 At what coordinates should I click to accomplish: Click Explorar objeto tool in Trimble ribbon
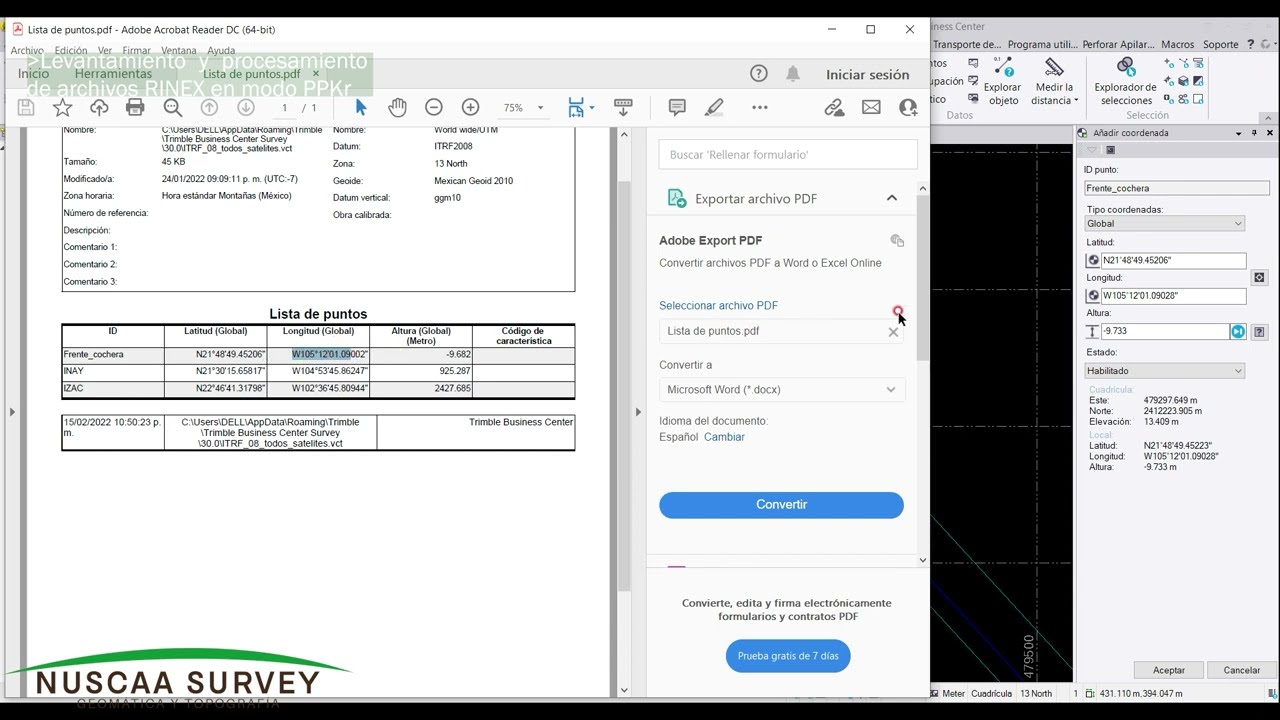tap(1002, 81)
